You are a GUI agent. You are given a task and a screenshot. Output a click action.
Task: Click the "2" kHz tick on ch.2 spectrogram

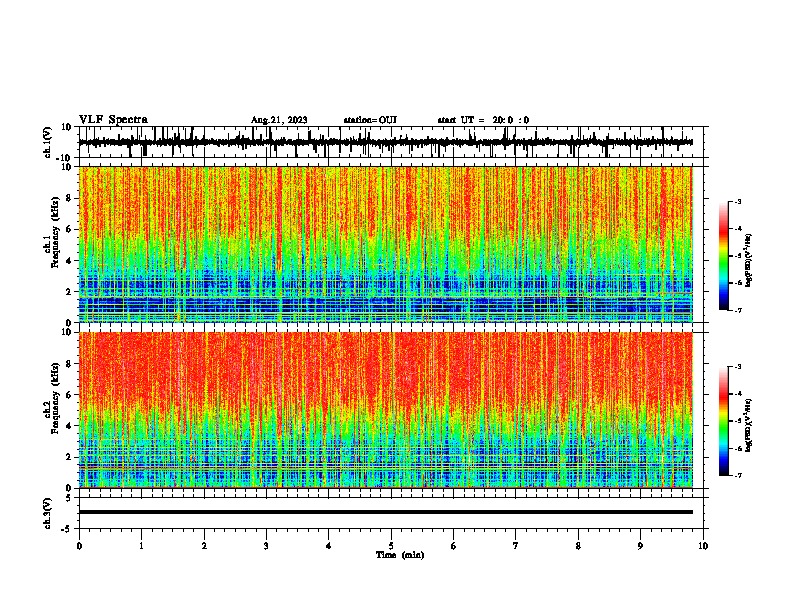point(69,457)
